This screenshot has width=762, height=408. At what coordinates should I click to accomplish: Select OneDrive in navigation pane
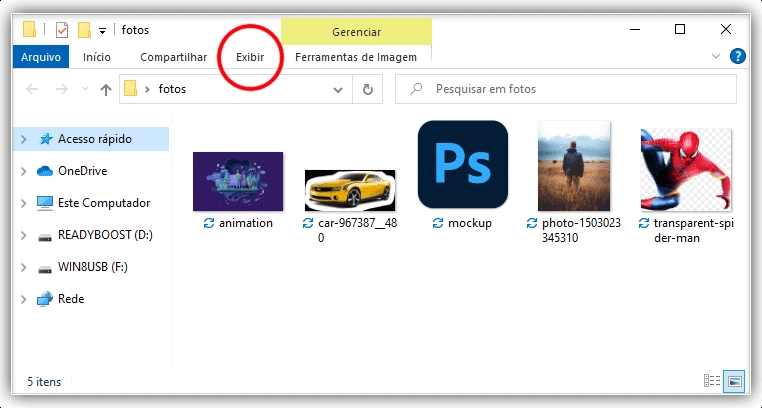coord(83,171)
